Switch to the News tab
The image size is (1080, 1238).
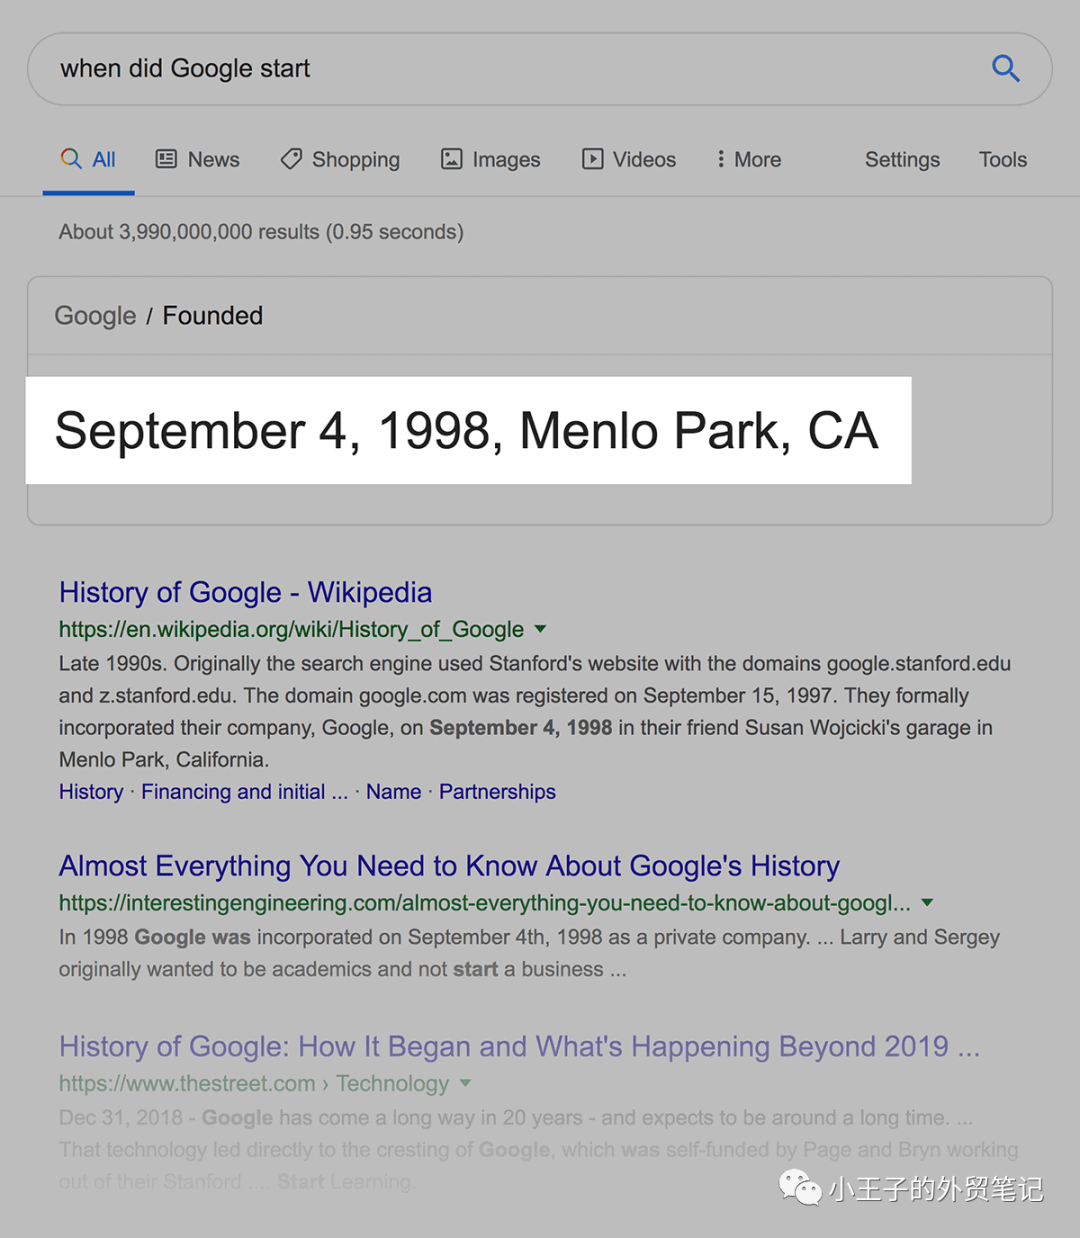tap(198, 160)
